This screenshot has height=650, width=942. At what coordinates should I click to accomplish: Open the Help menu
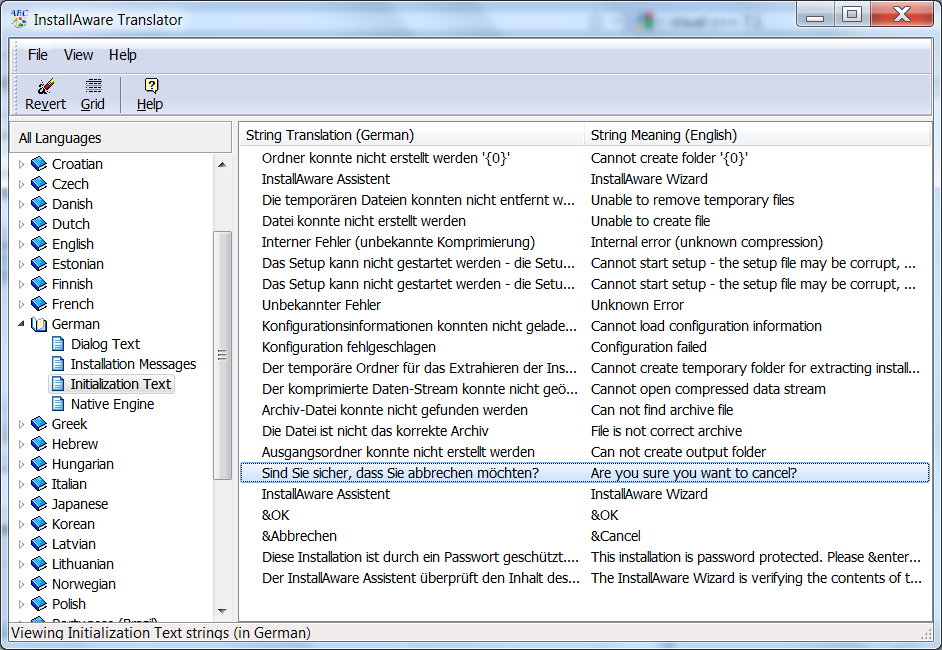(123, 55)
